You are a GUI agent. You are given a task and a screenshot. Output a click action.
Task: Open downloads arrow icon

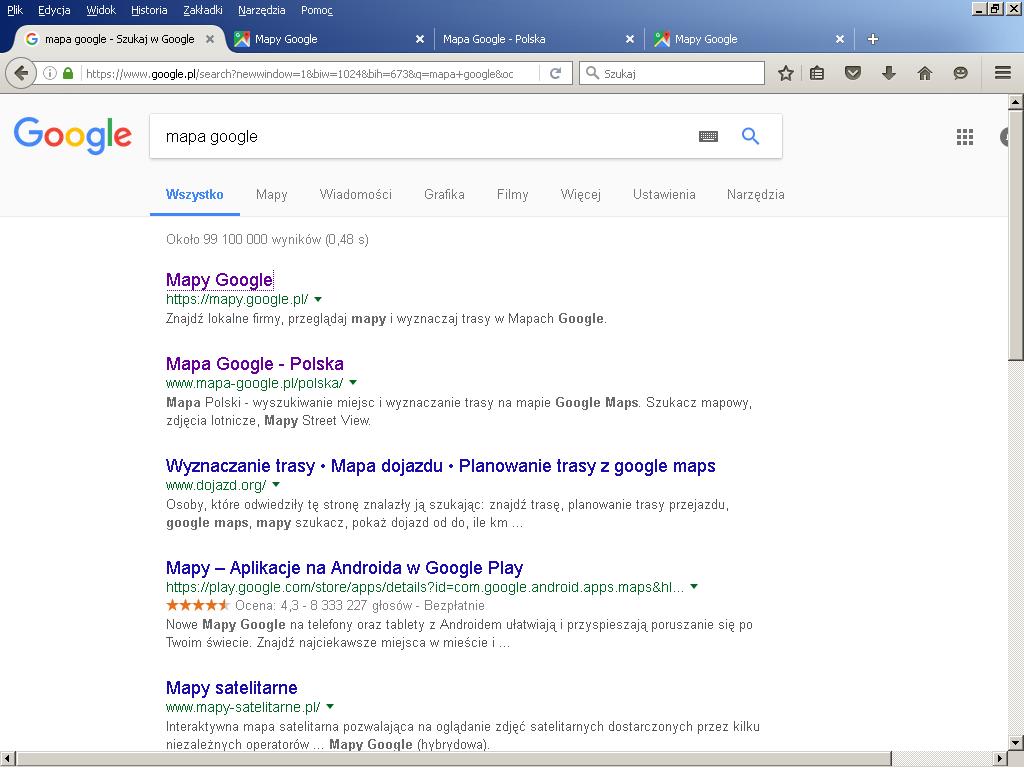[x=888, y=73]
